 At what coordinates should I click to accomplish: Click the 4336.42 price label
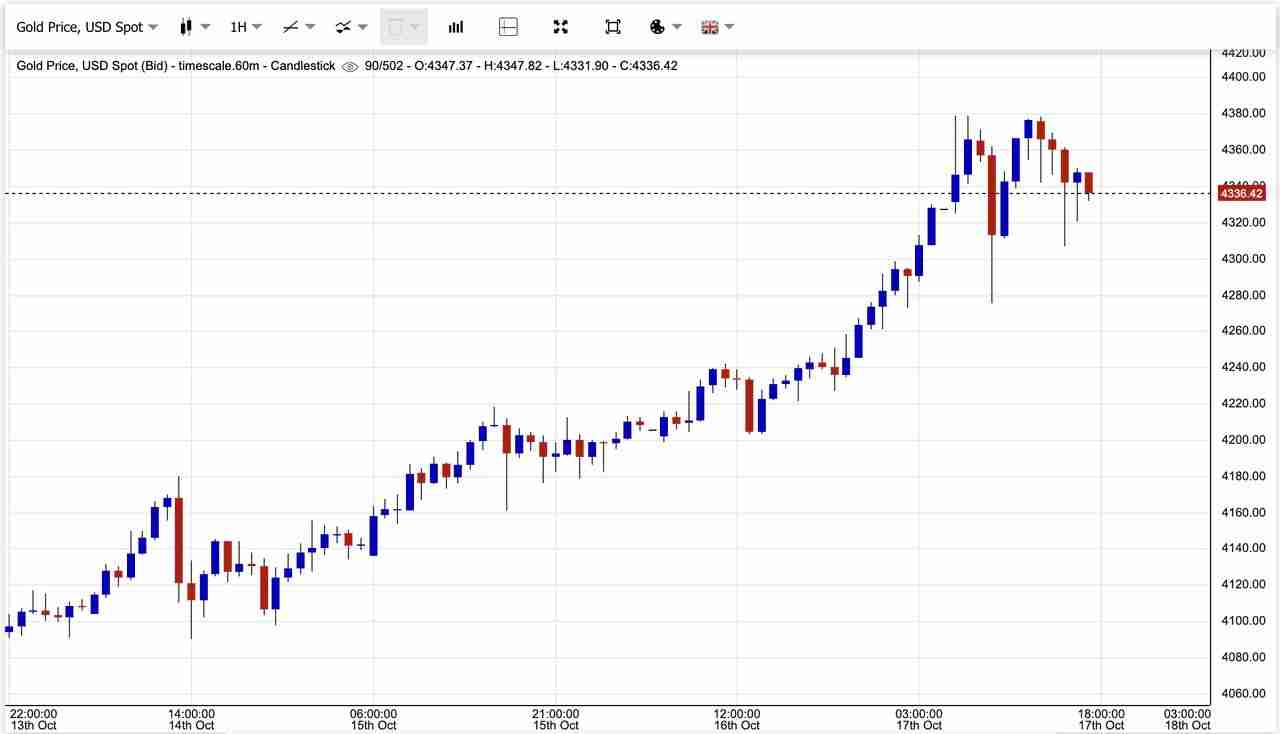click(1240, 193)
